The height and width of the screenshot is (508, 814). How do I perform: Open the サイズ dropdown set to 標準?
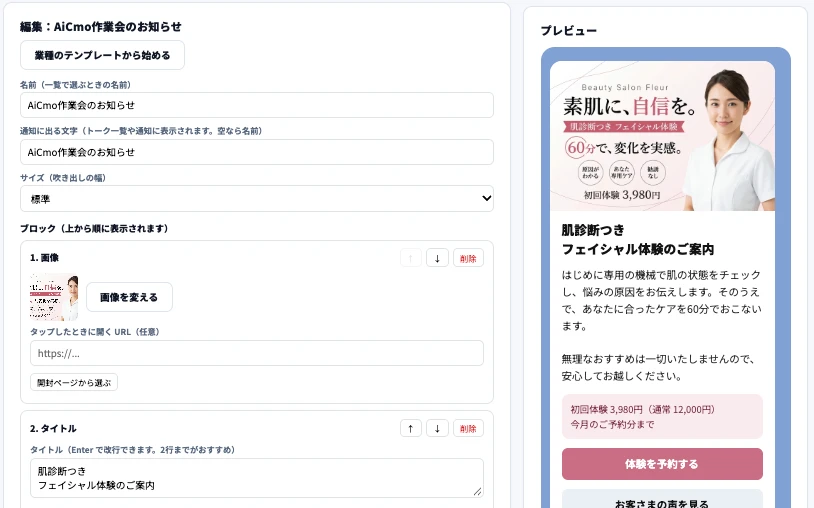point(256,199)
